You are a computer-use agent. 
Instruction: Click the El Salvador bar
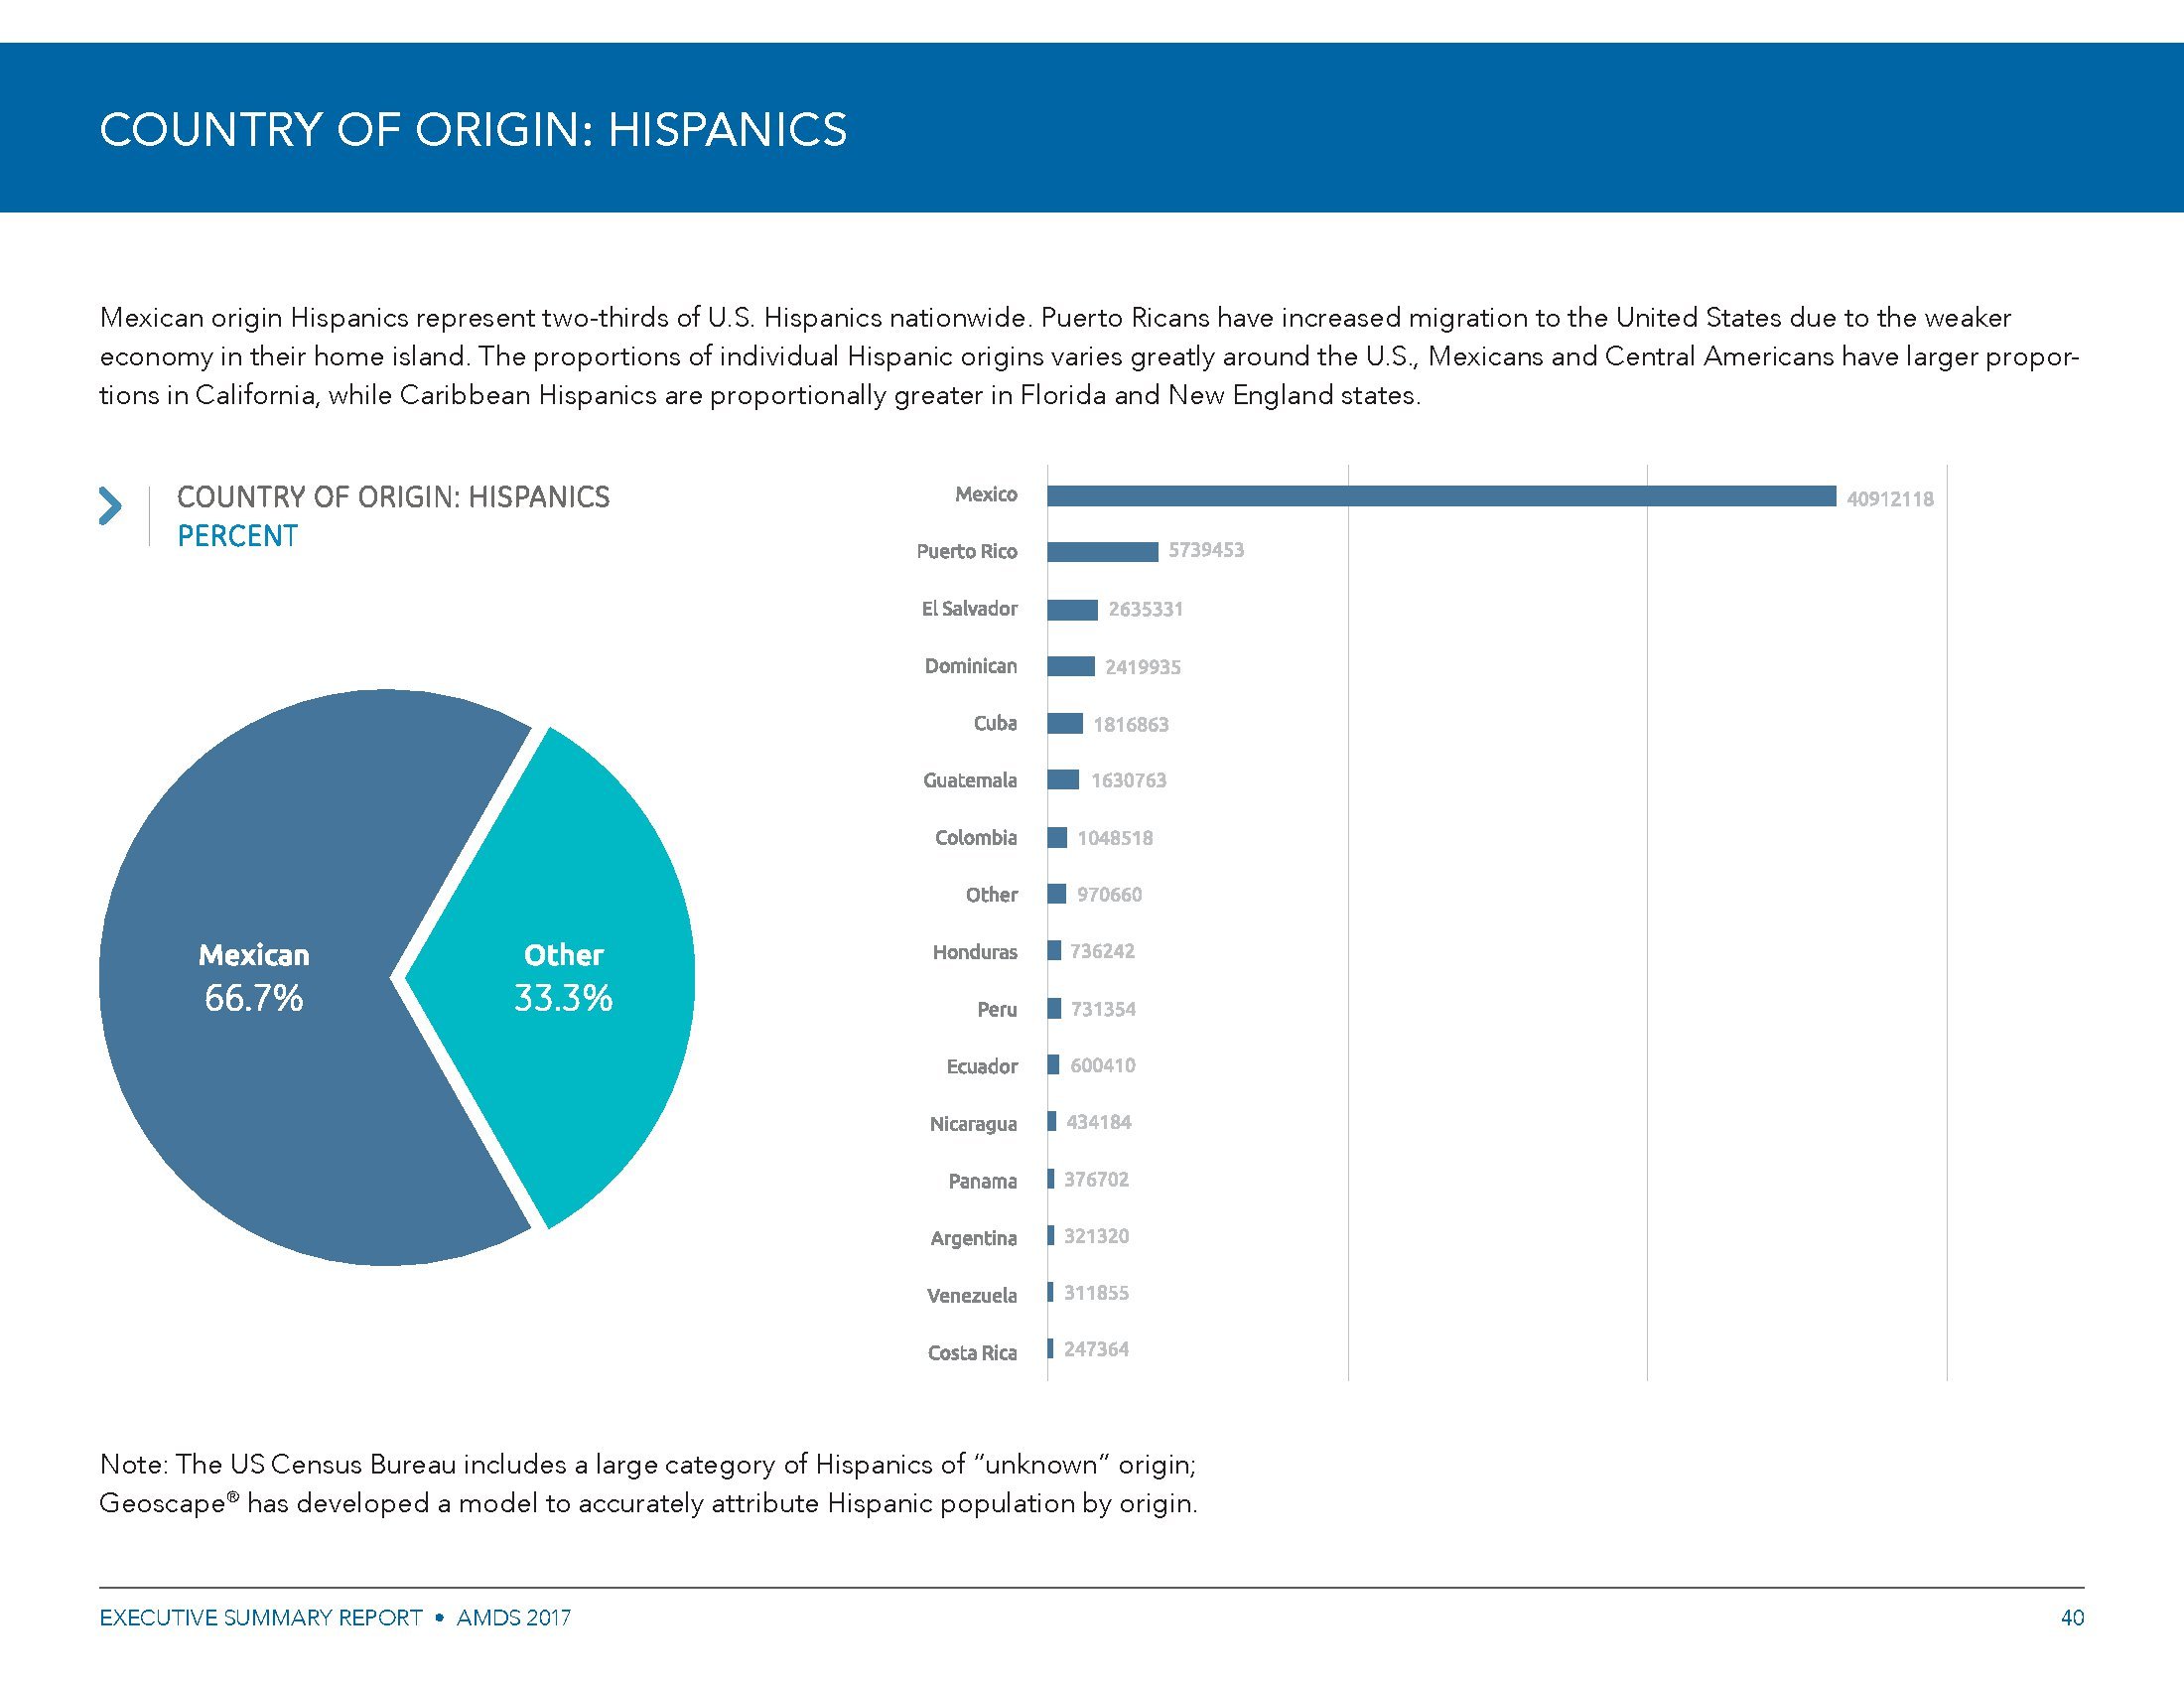pyautogui.click(x=1072, y=609)
